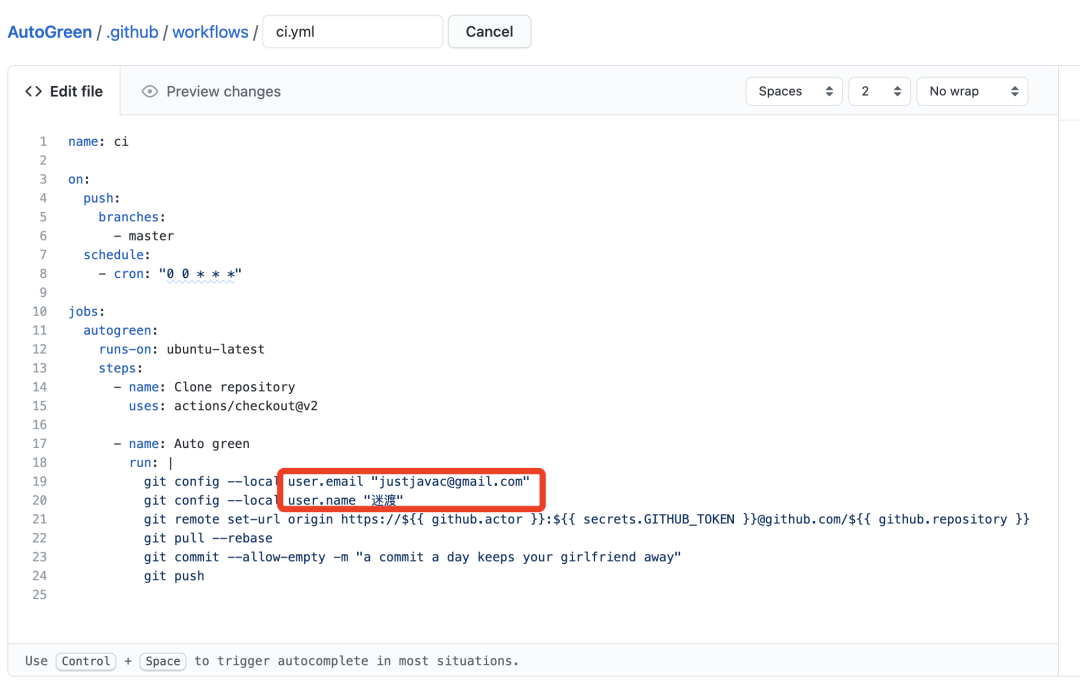Click the git push line in editor
The height and width of the screenshot is (682, 1080).
pyautogui.click(x=174, y=576)
